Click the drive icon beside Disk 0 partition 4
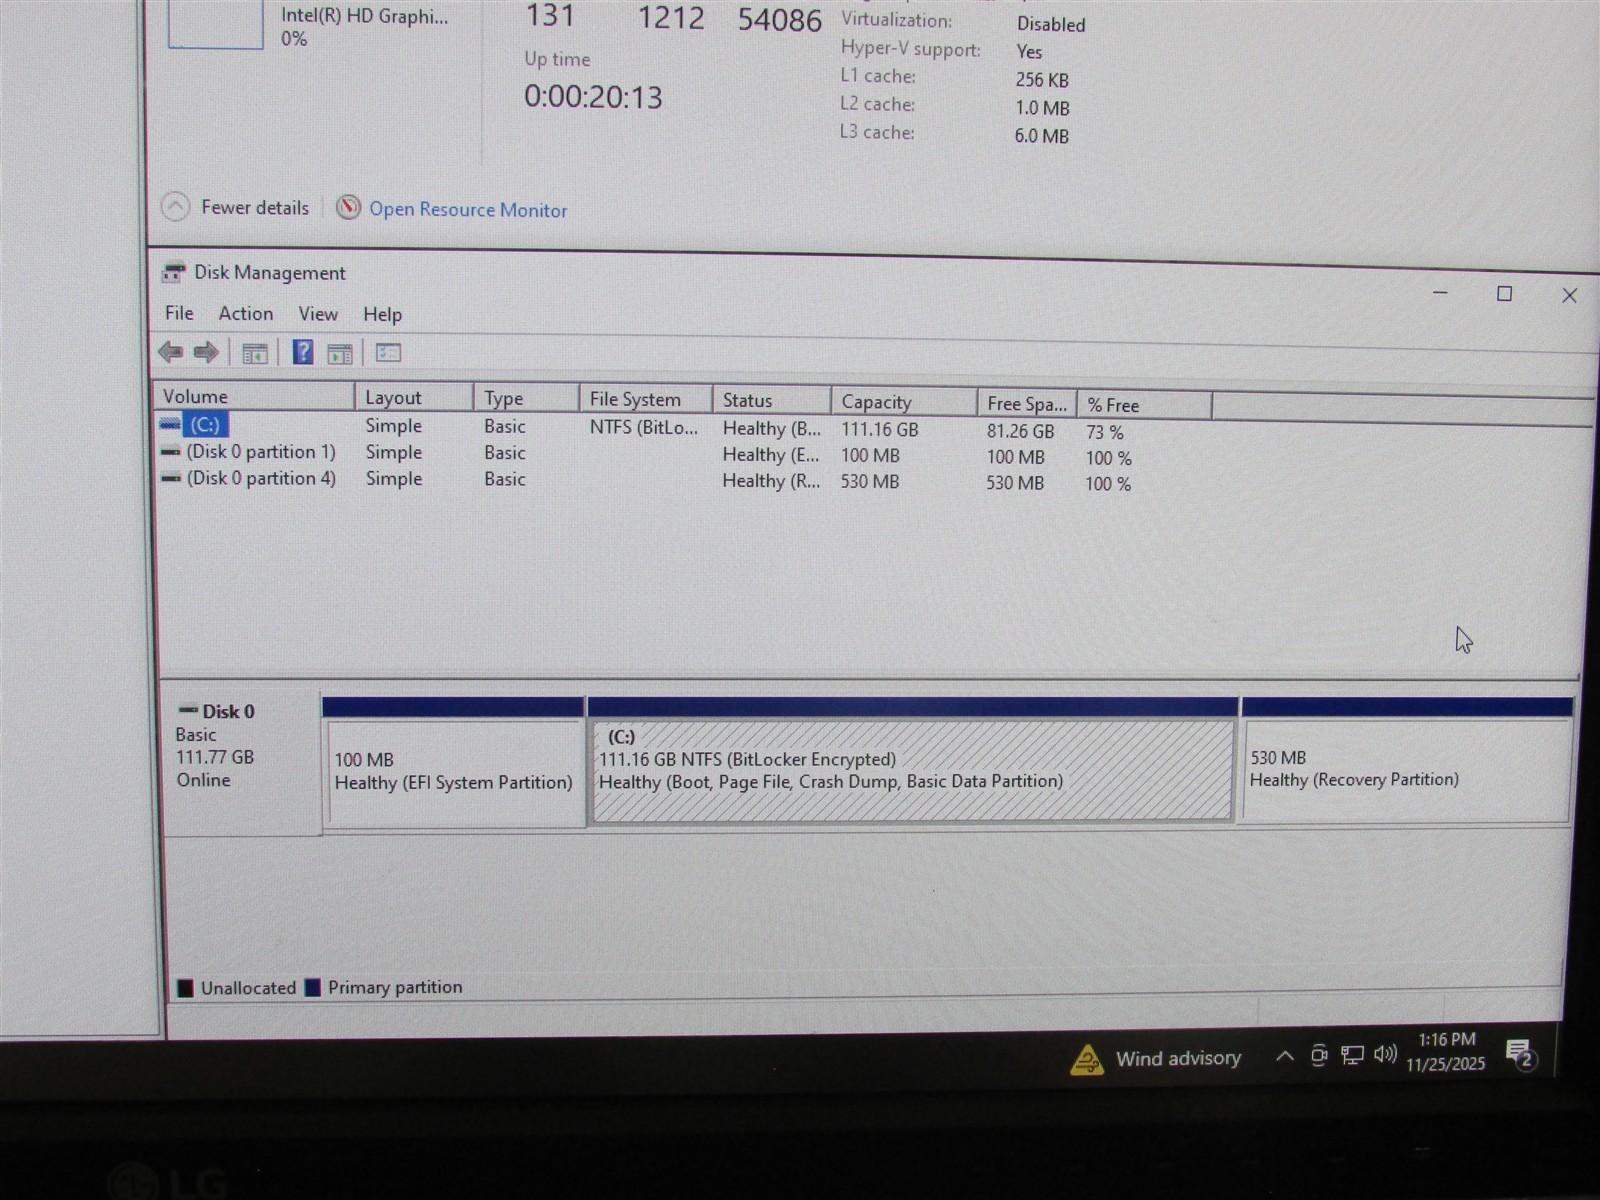The height and width of the screenshot is (1200, 1600). 171,478
